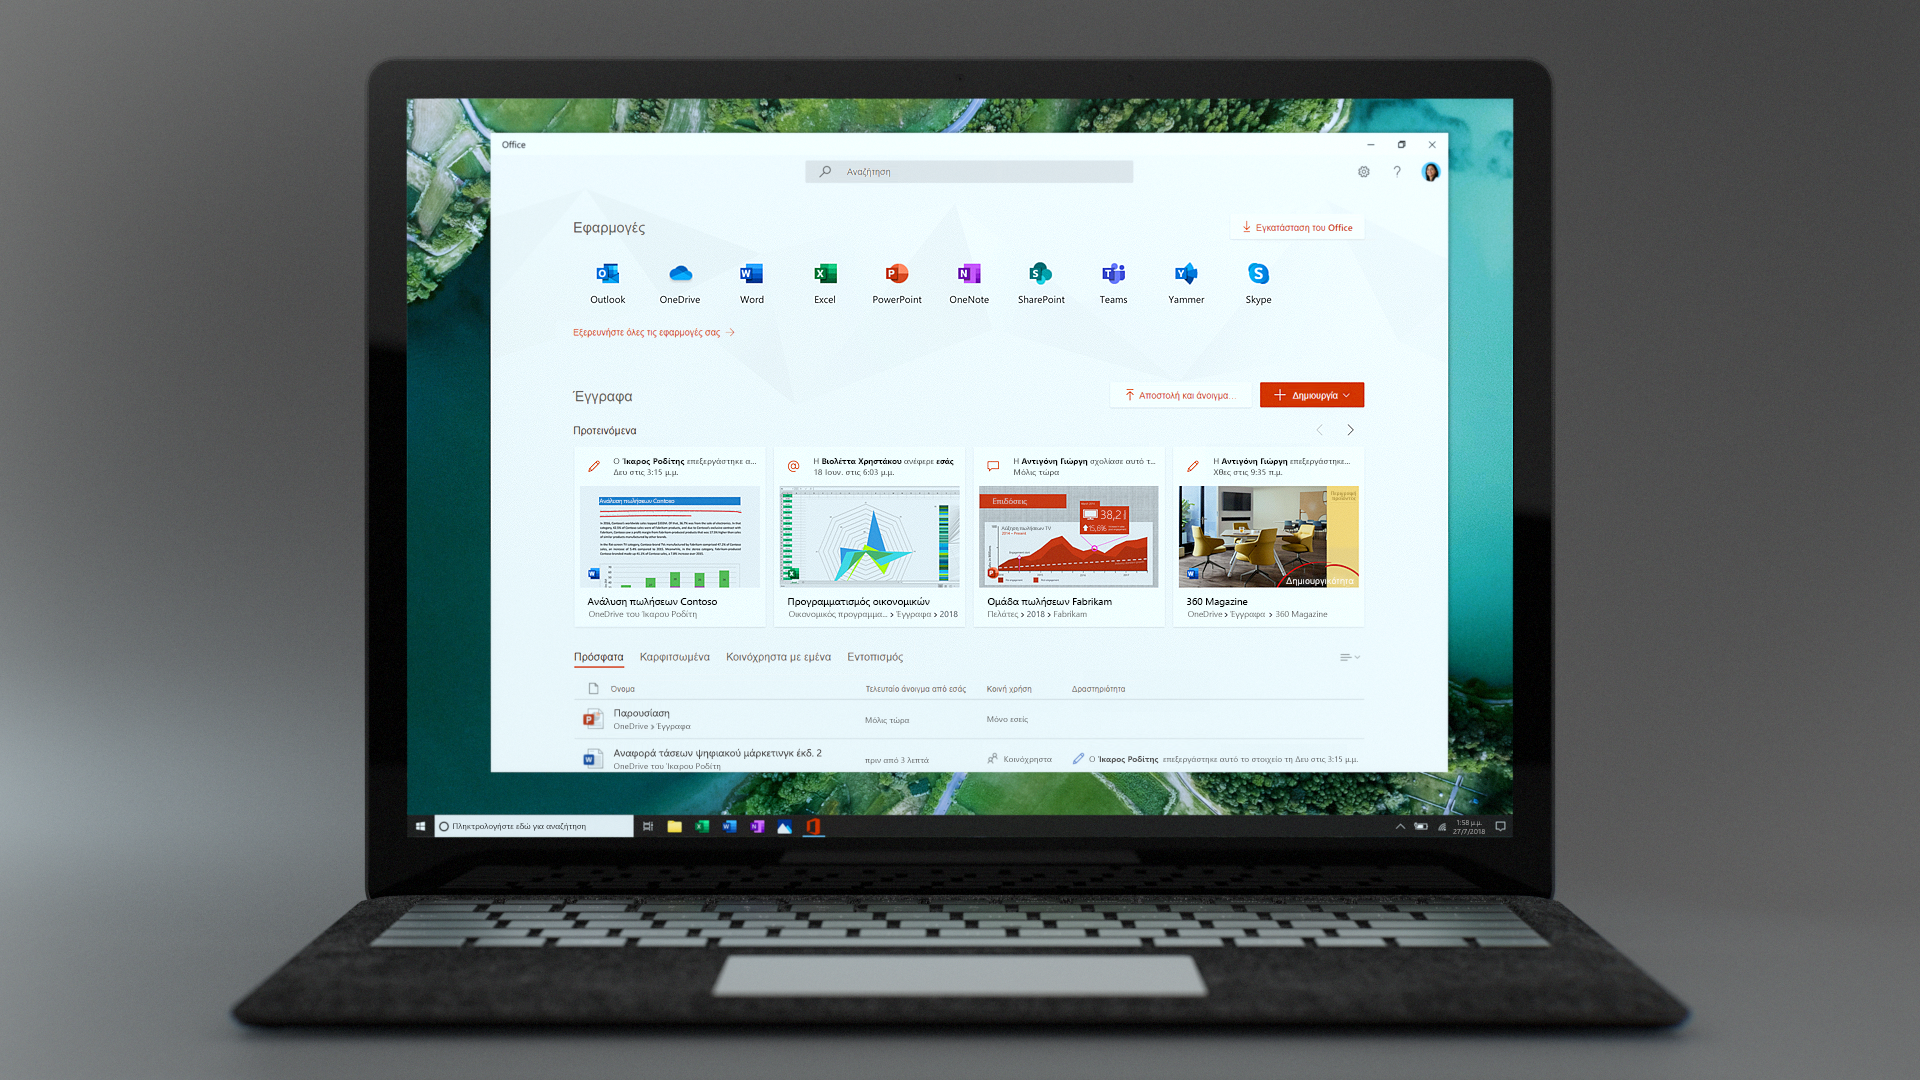
Task: Click Πρόσφατα tab in documents
Action: pyautogui.click(x=599, y=657)
